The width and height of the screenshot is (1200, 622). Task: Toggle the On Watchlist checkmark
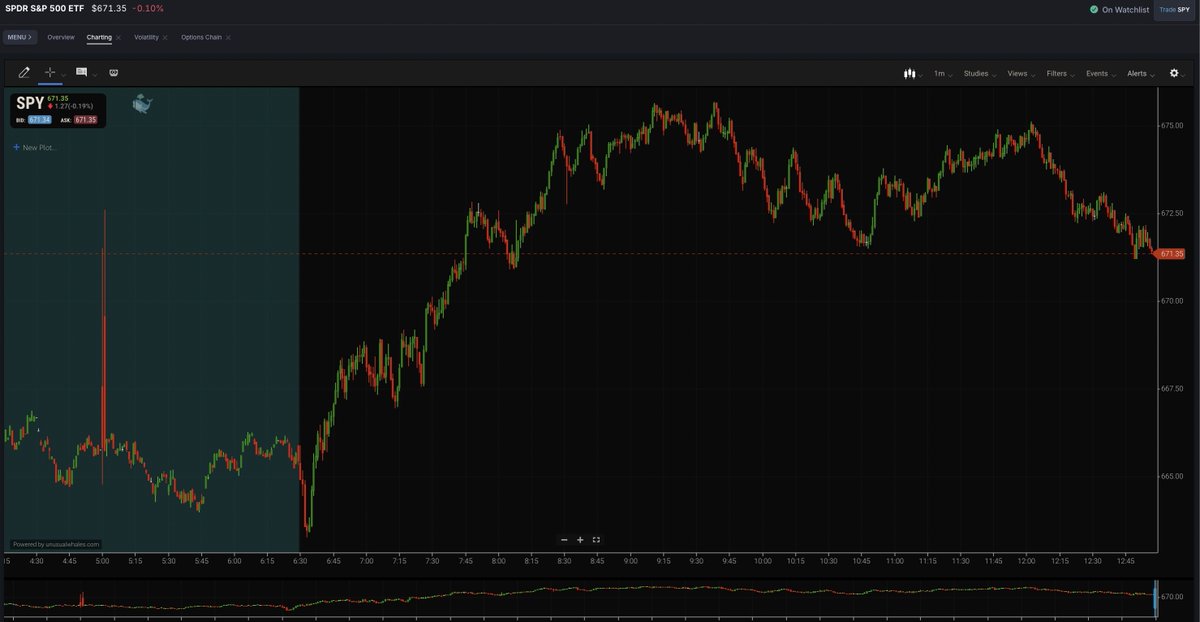tap(1094, 9)
